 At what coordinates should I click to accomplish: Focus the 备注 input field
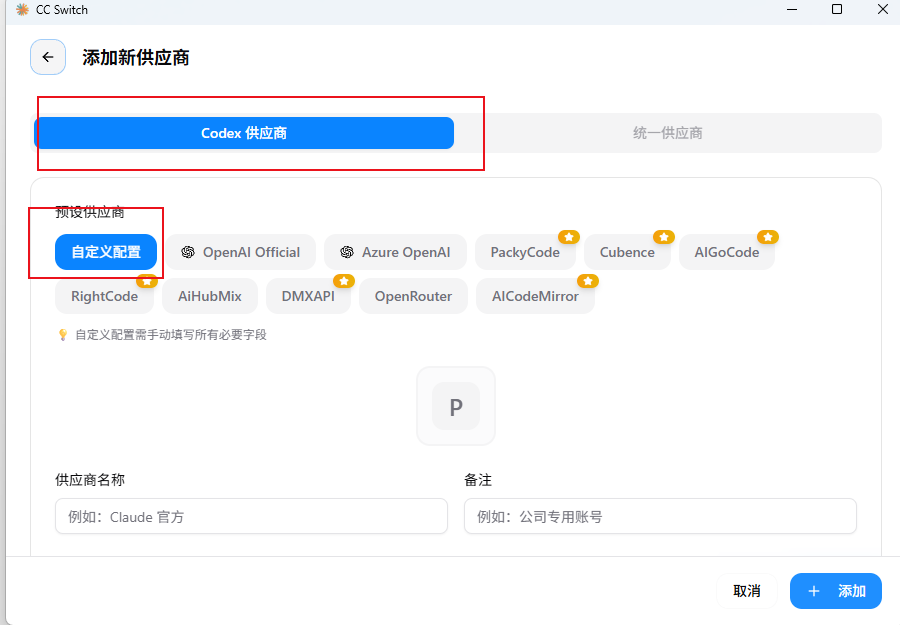tap(660, 516)
